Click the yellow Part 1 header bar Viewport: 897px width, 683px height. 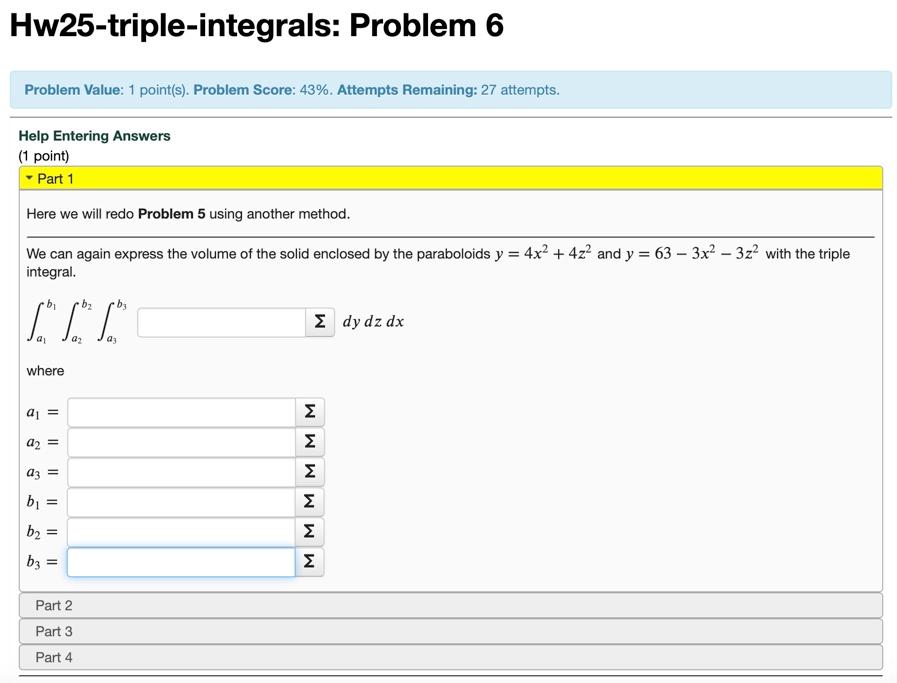click(448, 178)
